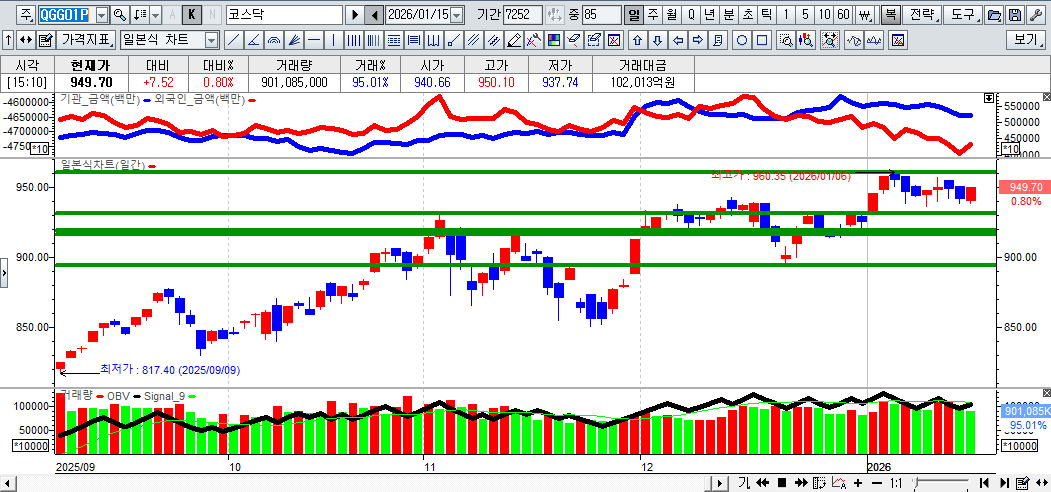Open chart settings wrench icon

click(1035, 15)
